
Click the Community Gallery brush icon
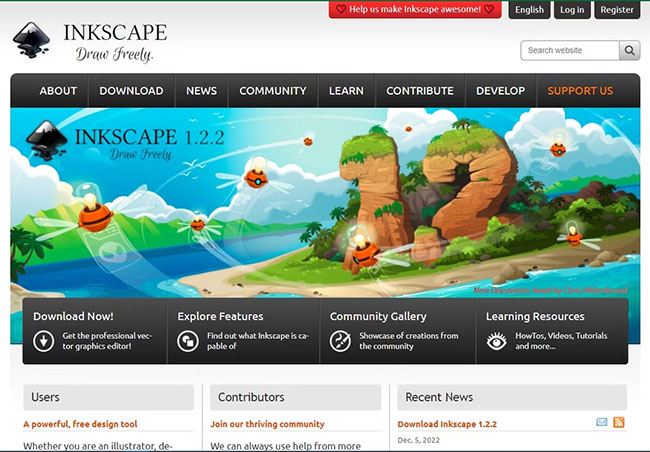pyautogui.click(x=340, y=341)
